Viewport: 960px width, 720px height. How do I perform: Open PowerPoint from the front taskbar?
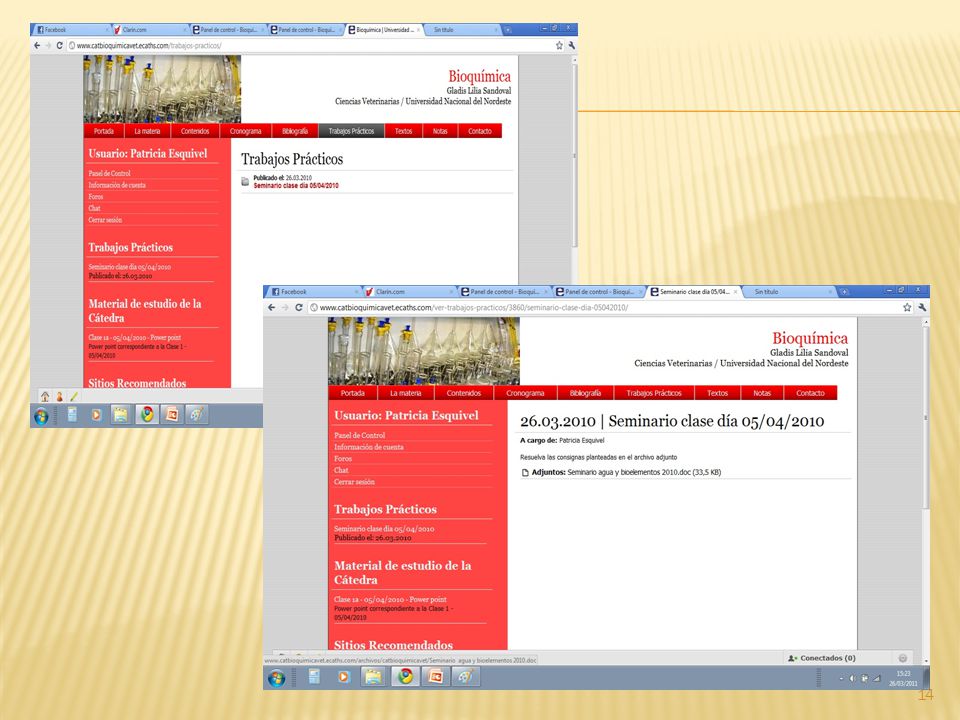[x=435, y=677]
